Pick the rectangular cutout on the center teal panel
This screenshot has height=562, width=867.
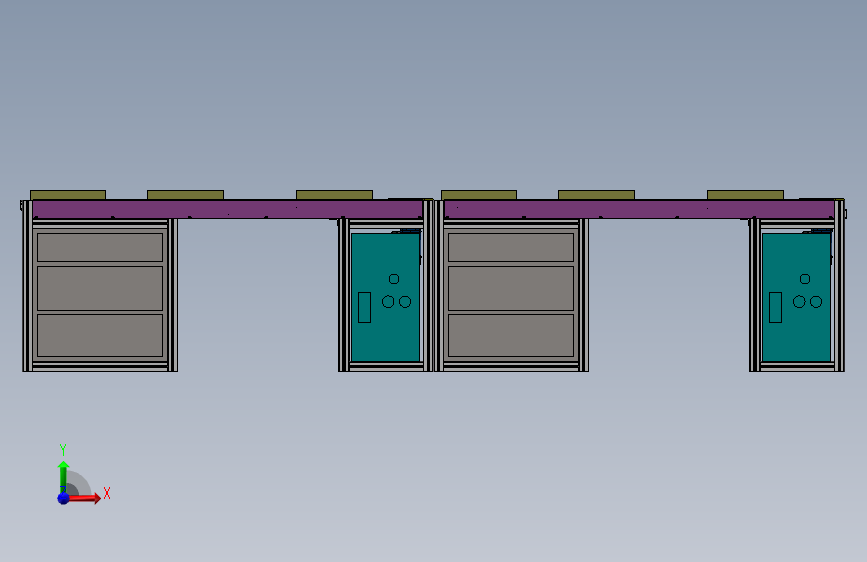(x=364, y=308)
